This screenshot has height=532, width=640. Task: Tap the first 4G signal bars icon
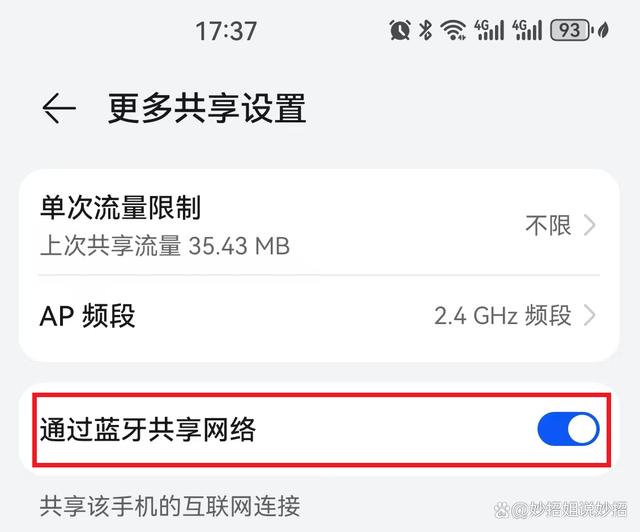click(489, 30)
